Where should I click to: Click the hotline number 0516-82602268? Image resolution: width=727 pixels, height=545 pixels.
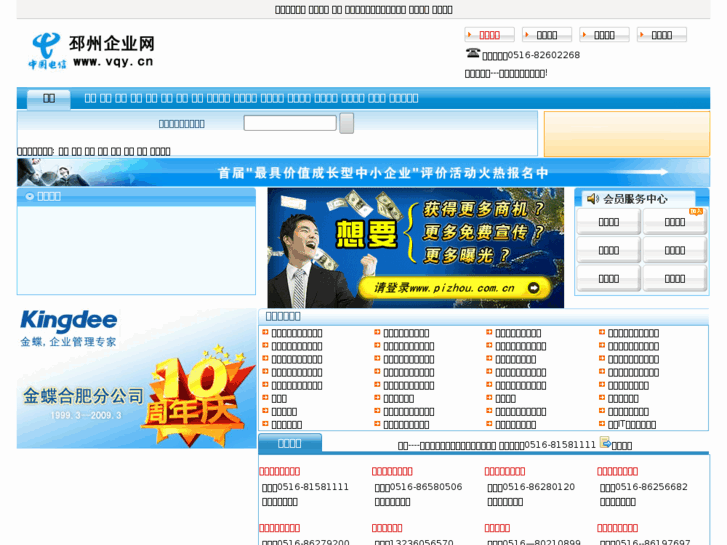(544, 55)
